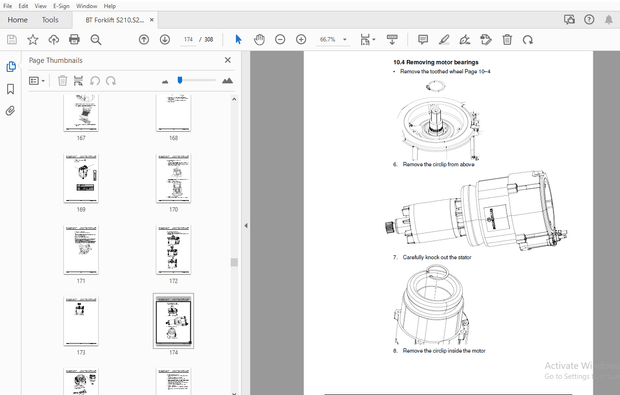Image resolution: width=620 pixels, height=395 pixels.
Task: Select page 171 thumbnail
Action: click(x=81, y=250)
